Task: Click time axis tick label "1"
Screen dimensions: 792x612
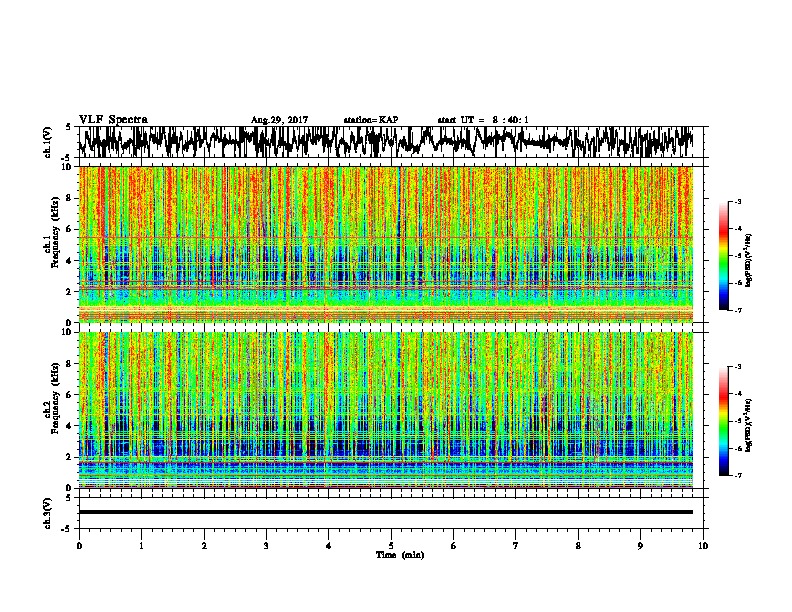Action: 141,546
